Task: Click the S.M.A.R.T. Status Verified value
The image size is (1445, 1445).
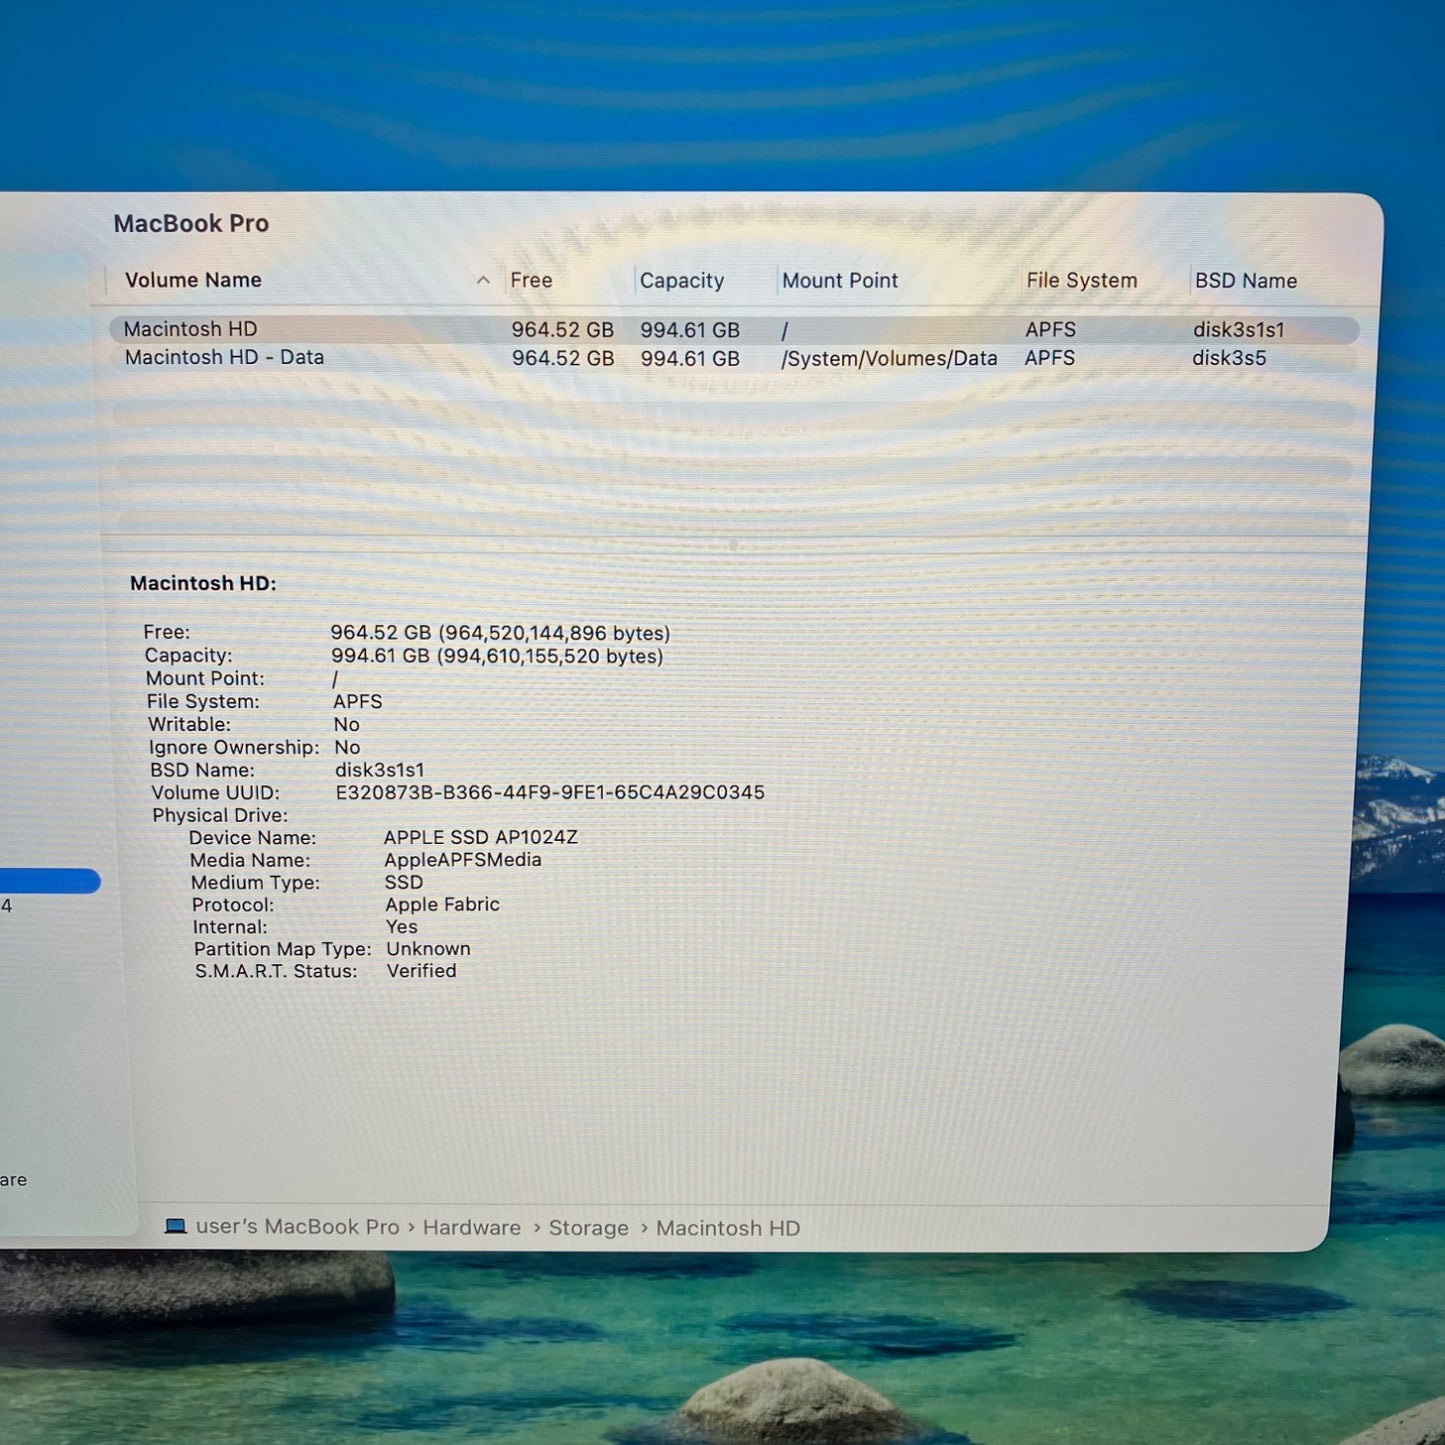Action: (421, 971)
